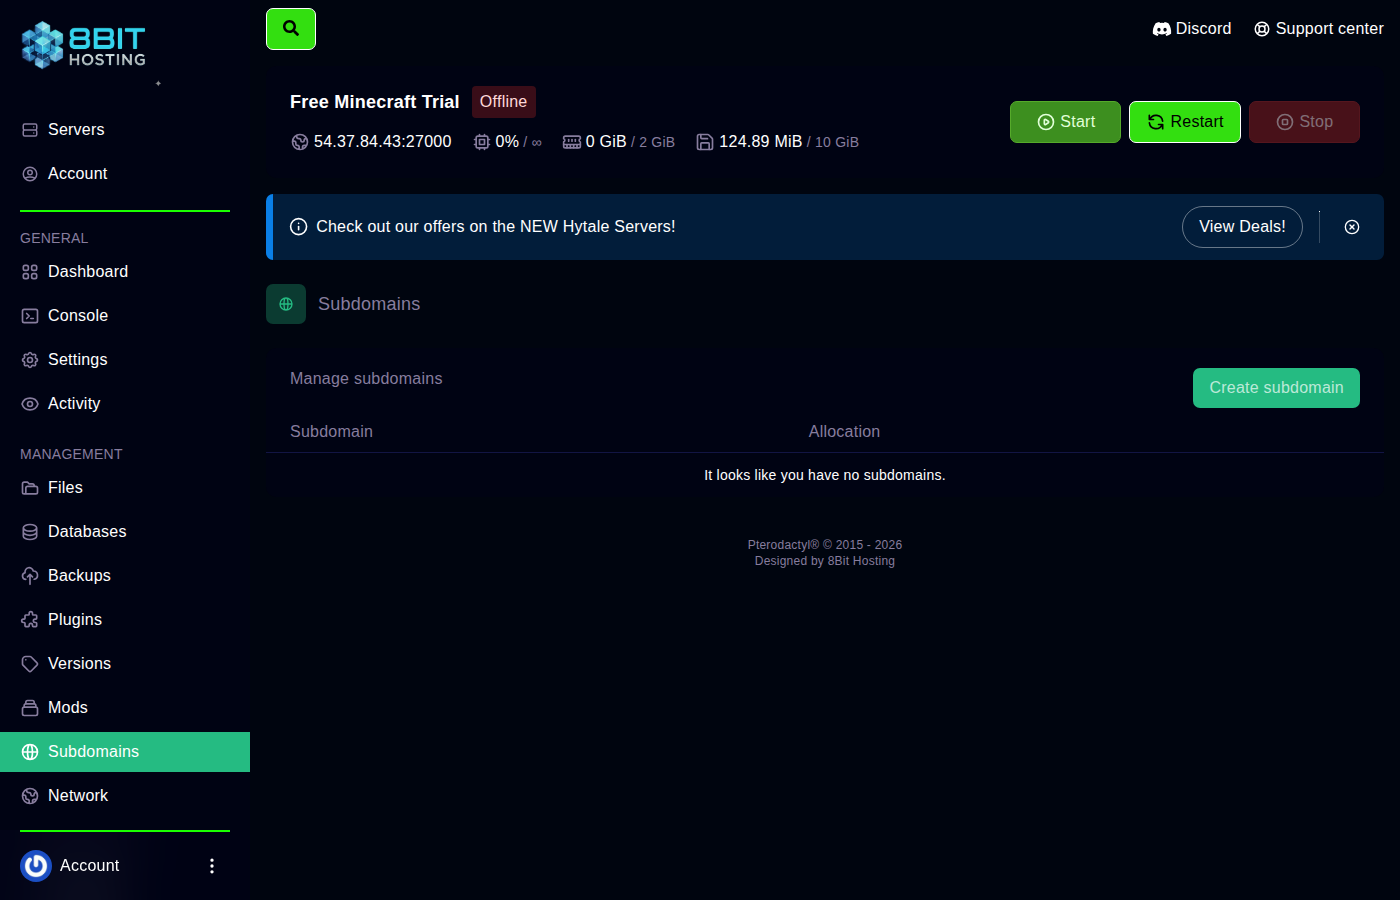This screenshot has height=900, width=1400.
Task: Open the Support center link
Action: 1319,29
